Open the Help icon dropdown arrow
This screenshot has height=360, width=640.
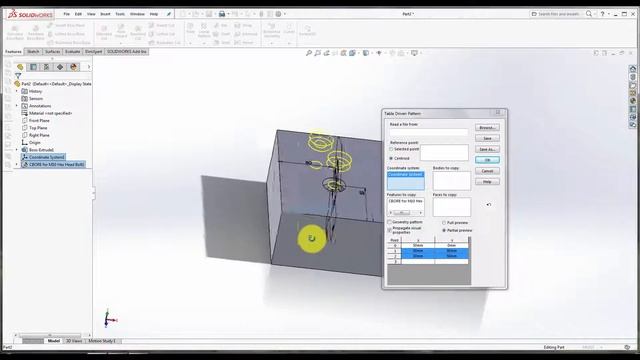pyautogui.click(x=609, y=14)
